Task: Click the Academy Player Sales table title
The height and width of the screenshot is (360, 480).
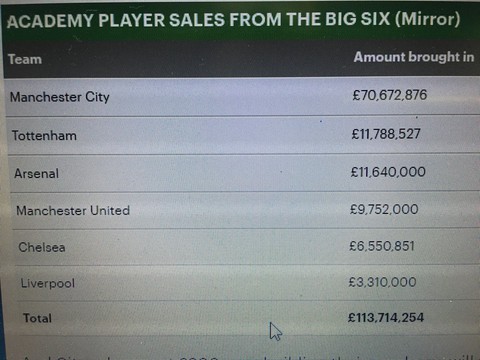Action: [233, 19]
